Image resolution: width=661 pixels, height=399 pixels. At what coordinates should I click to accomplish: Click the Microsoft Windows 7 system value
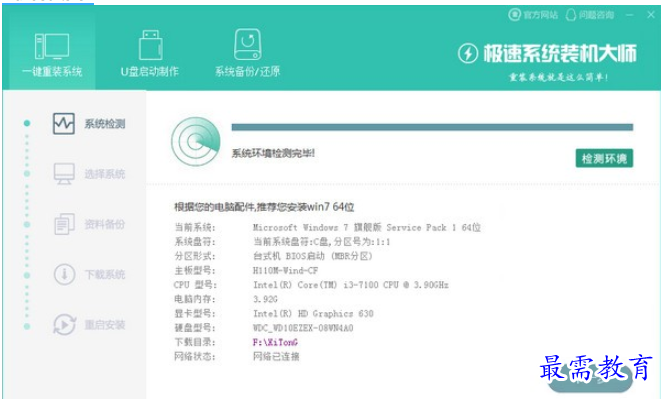tap(367, 227)
